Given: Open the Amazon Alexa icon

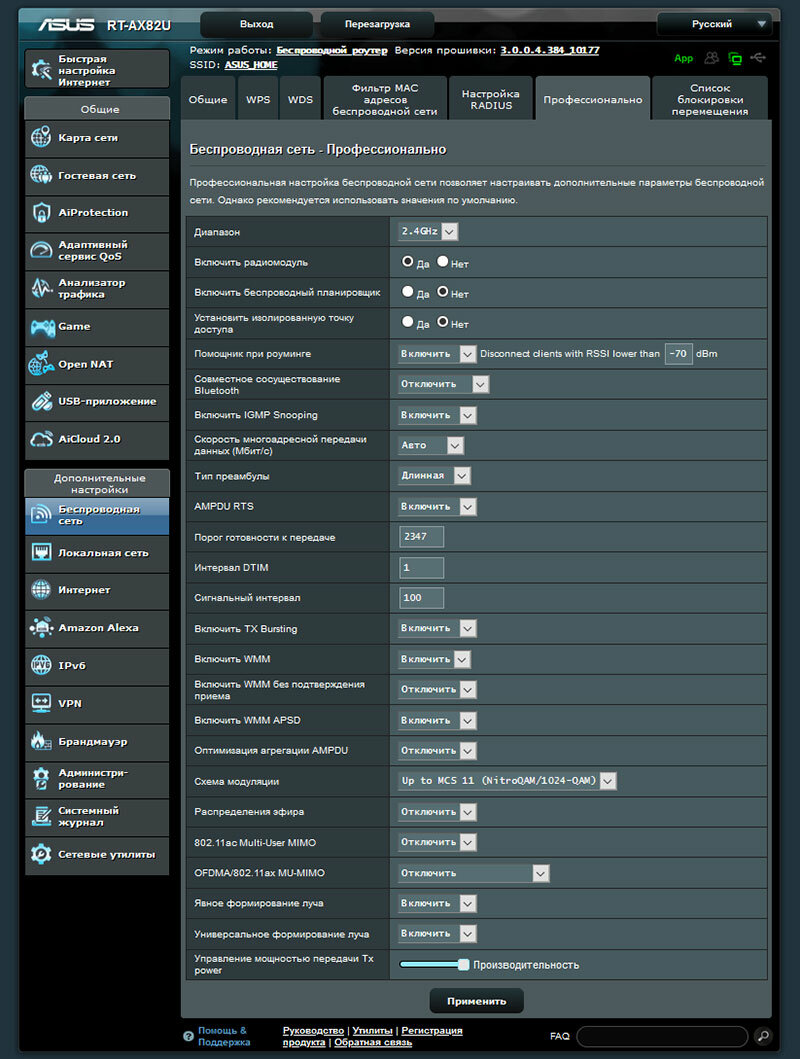Looking at the screenshot, I should [41, 627].
